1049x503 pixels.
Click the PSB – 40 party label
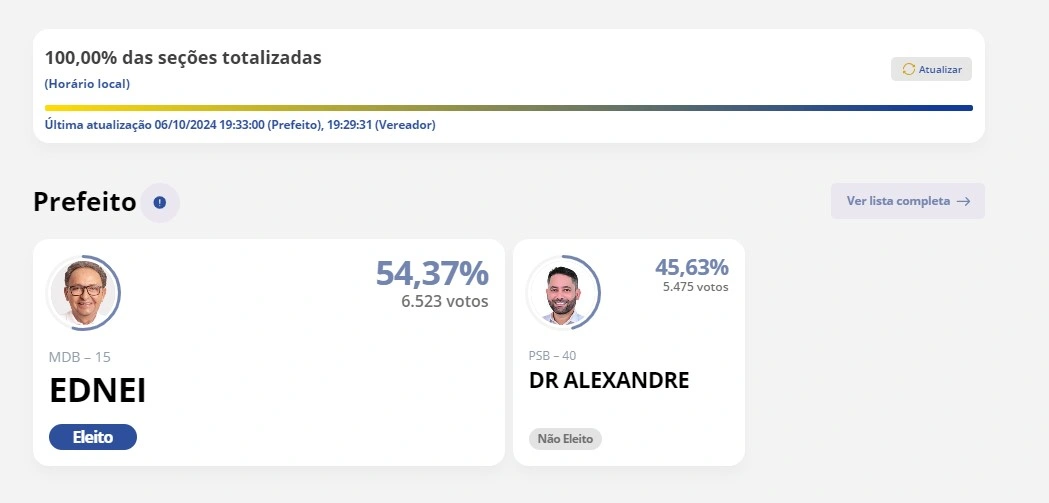(x=552, y=356)
